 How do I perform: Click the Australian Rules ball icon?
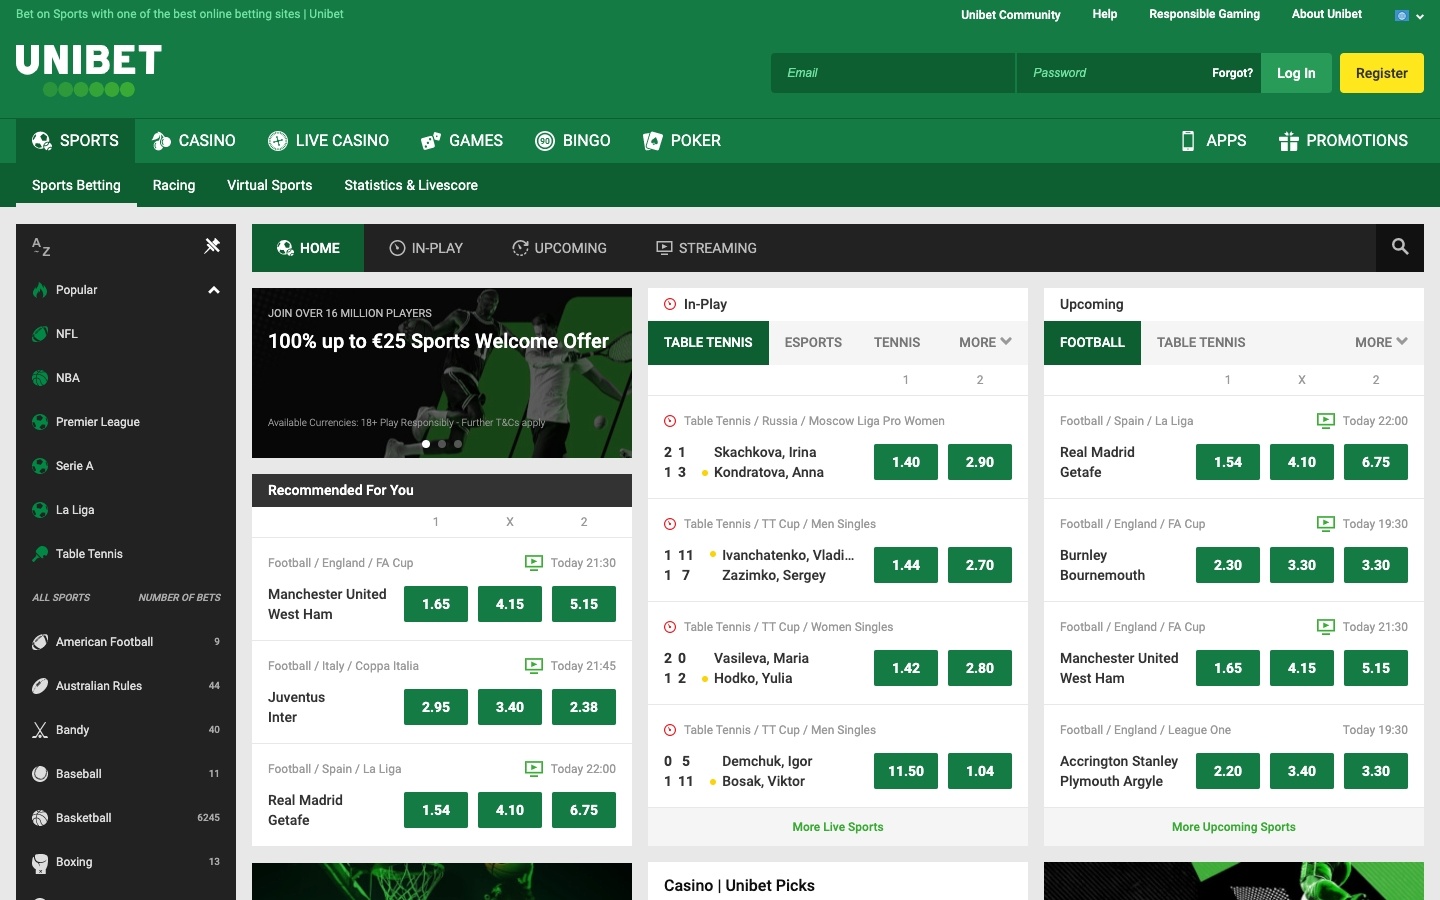[x=40, y=686]
